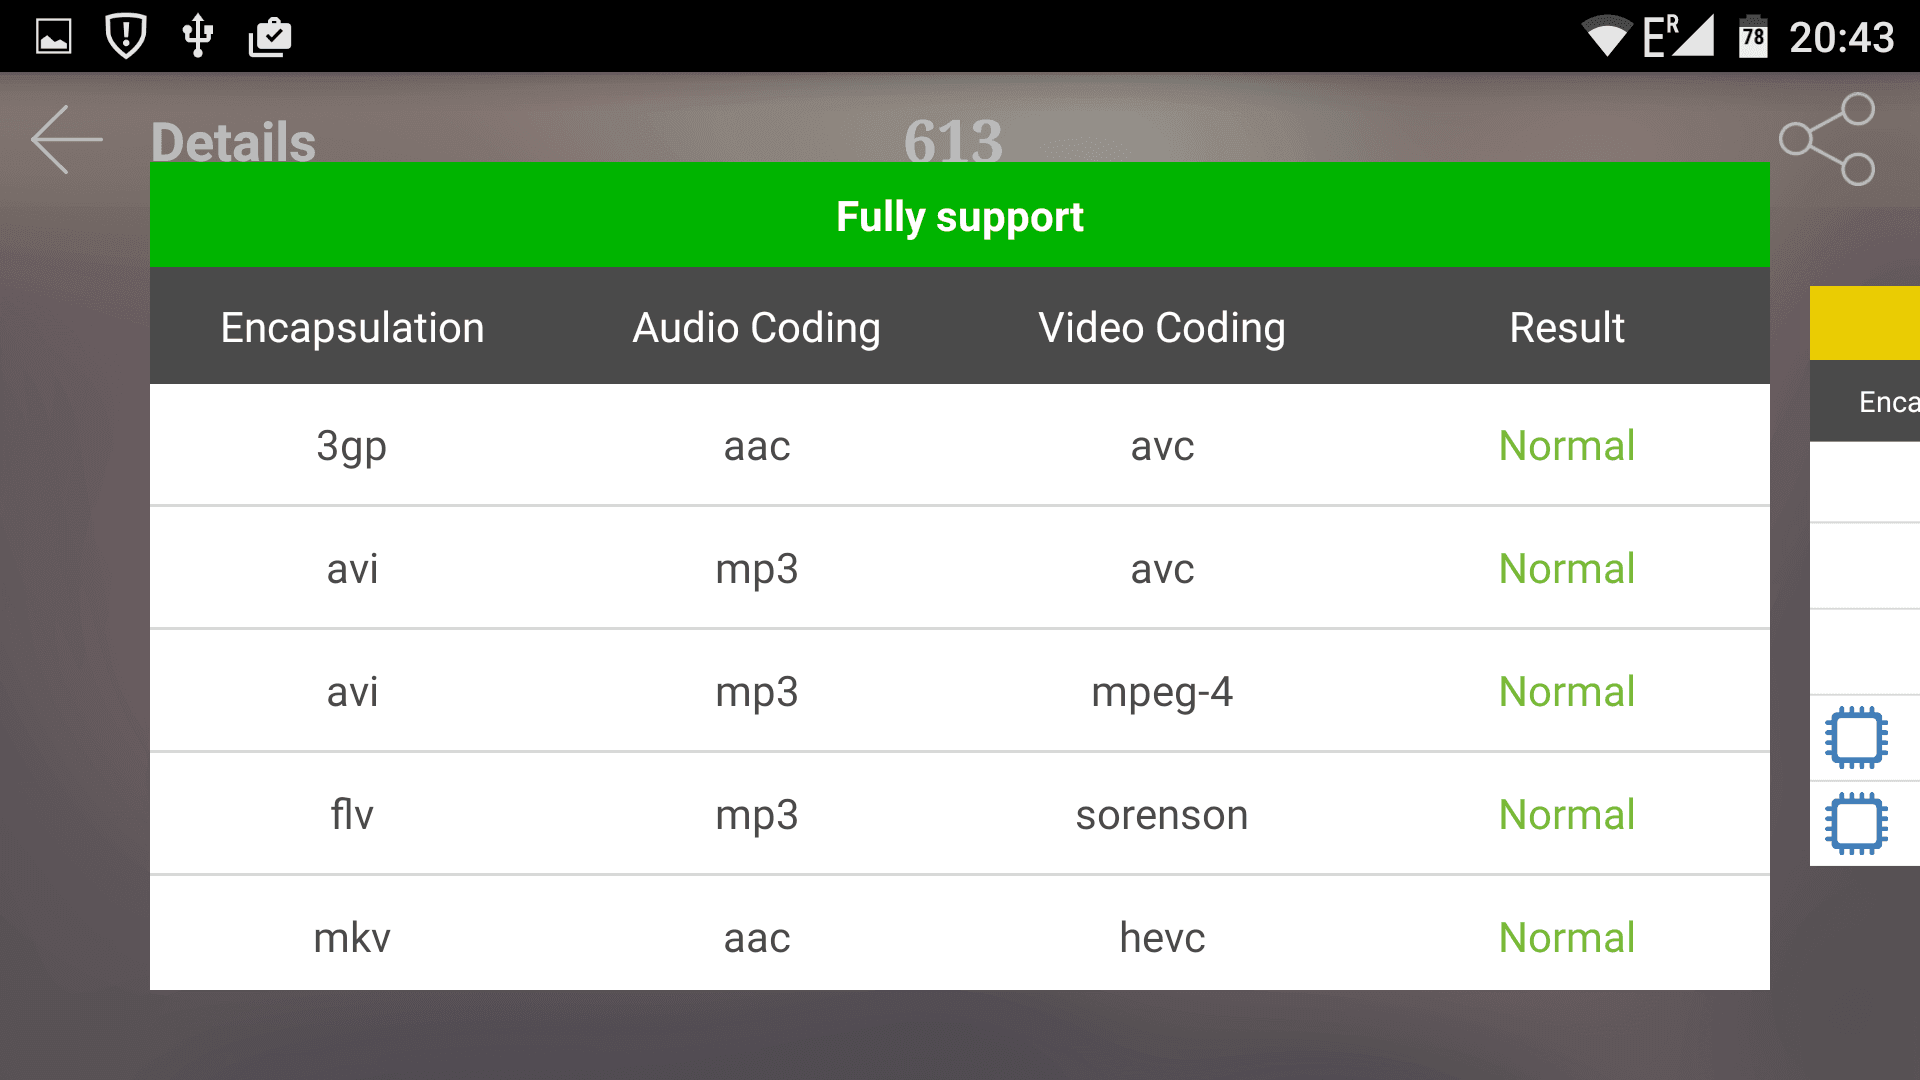The width and height of the screenshot is (1920, 1080).
Task: Tap the briefcase checkmark status icon
Action: pos(270,37)
